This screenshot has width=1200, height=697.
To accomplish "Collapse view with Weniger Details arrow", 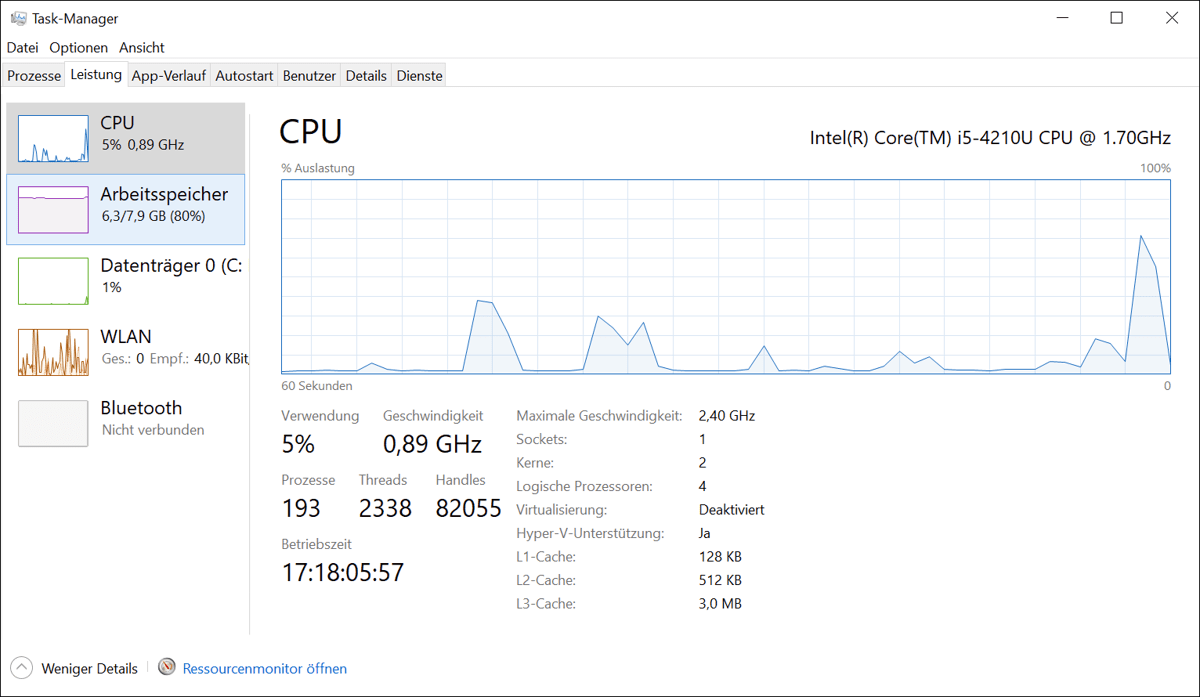I will (21, 667).
